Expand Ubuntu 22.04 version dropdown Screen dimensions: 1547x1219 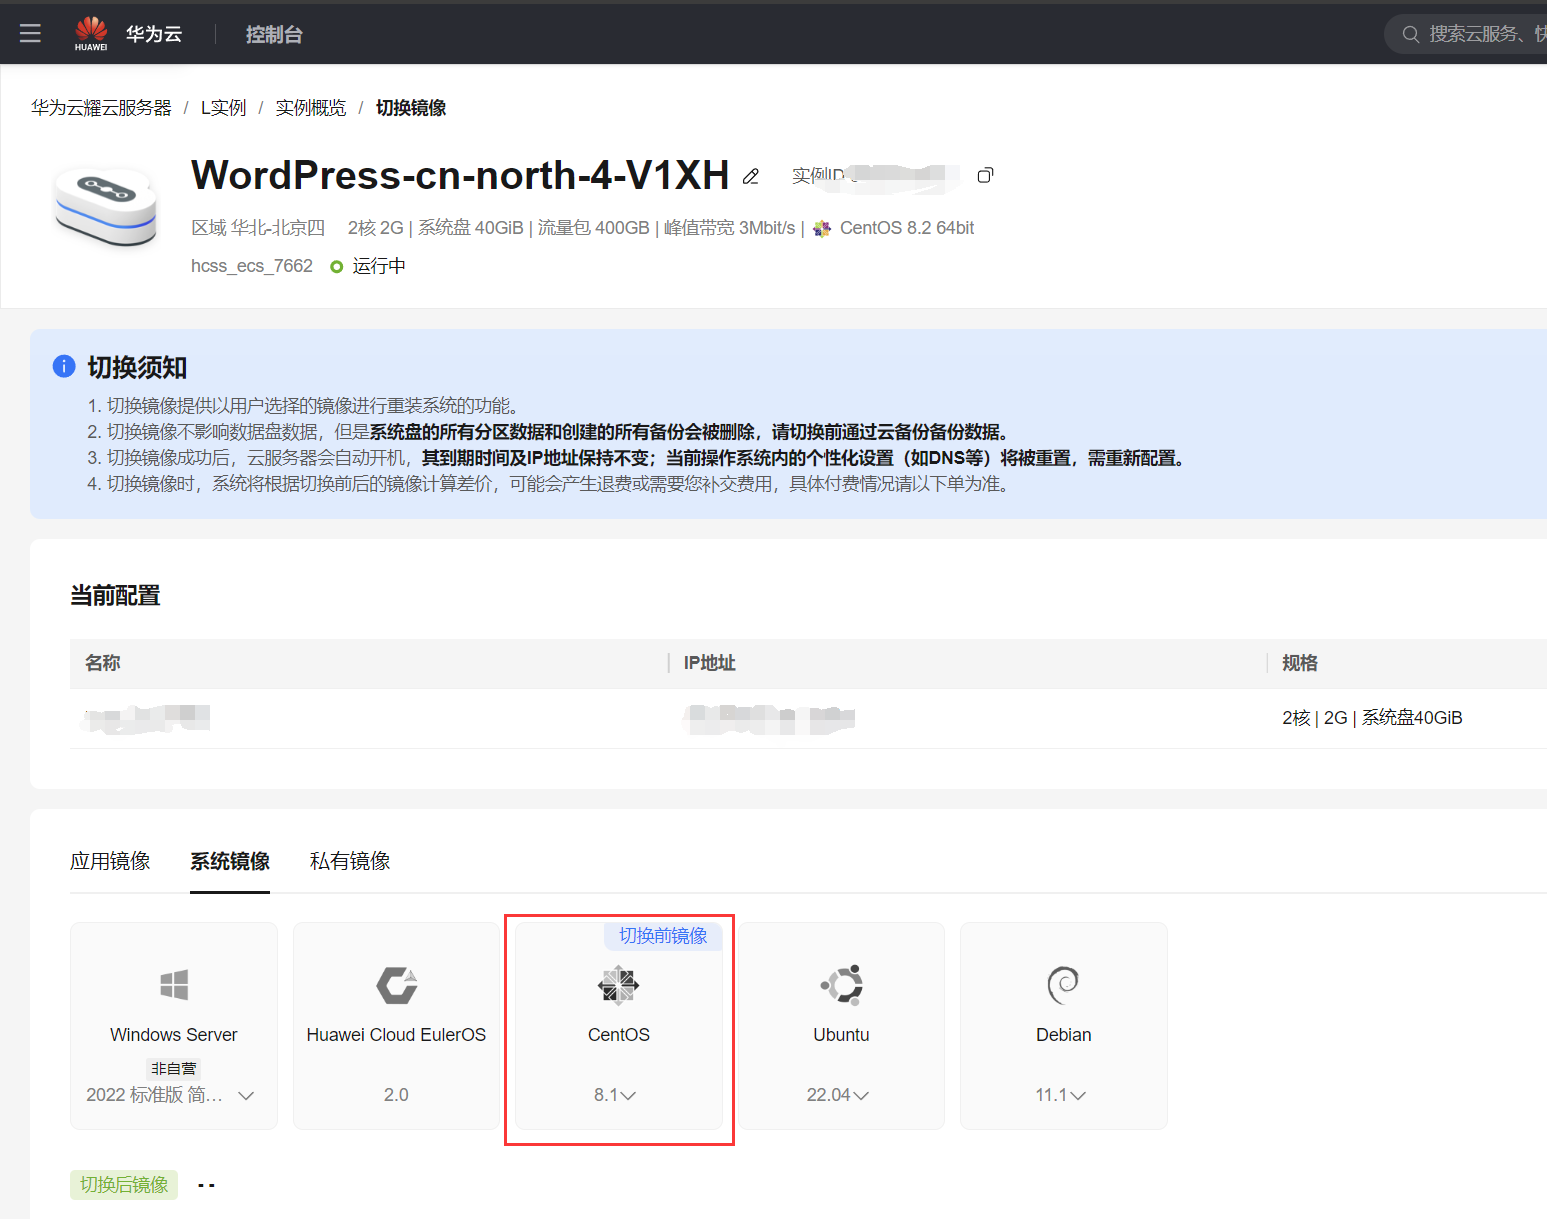861,1096
